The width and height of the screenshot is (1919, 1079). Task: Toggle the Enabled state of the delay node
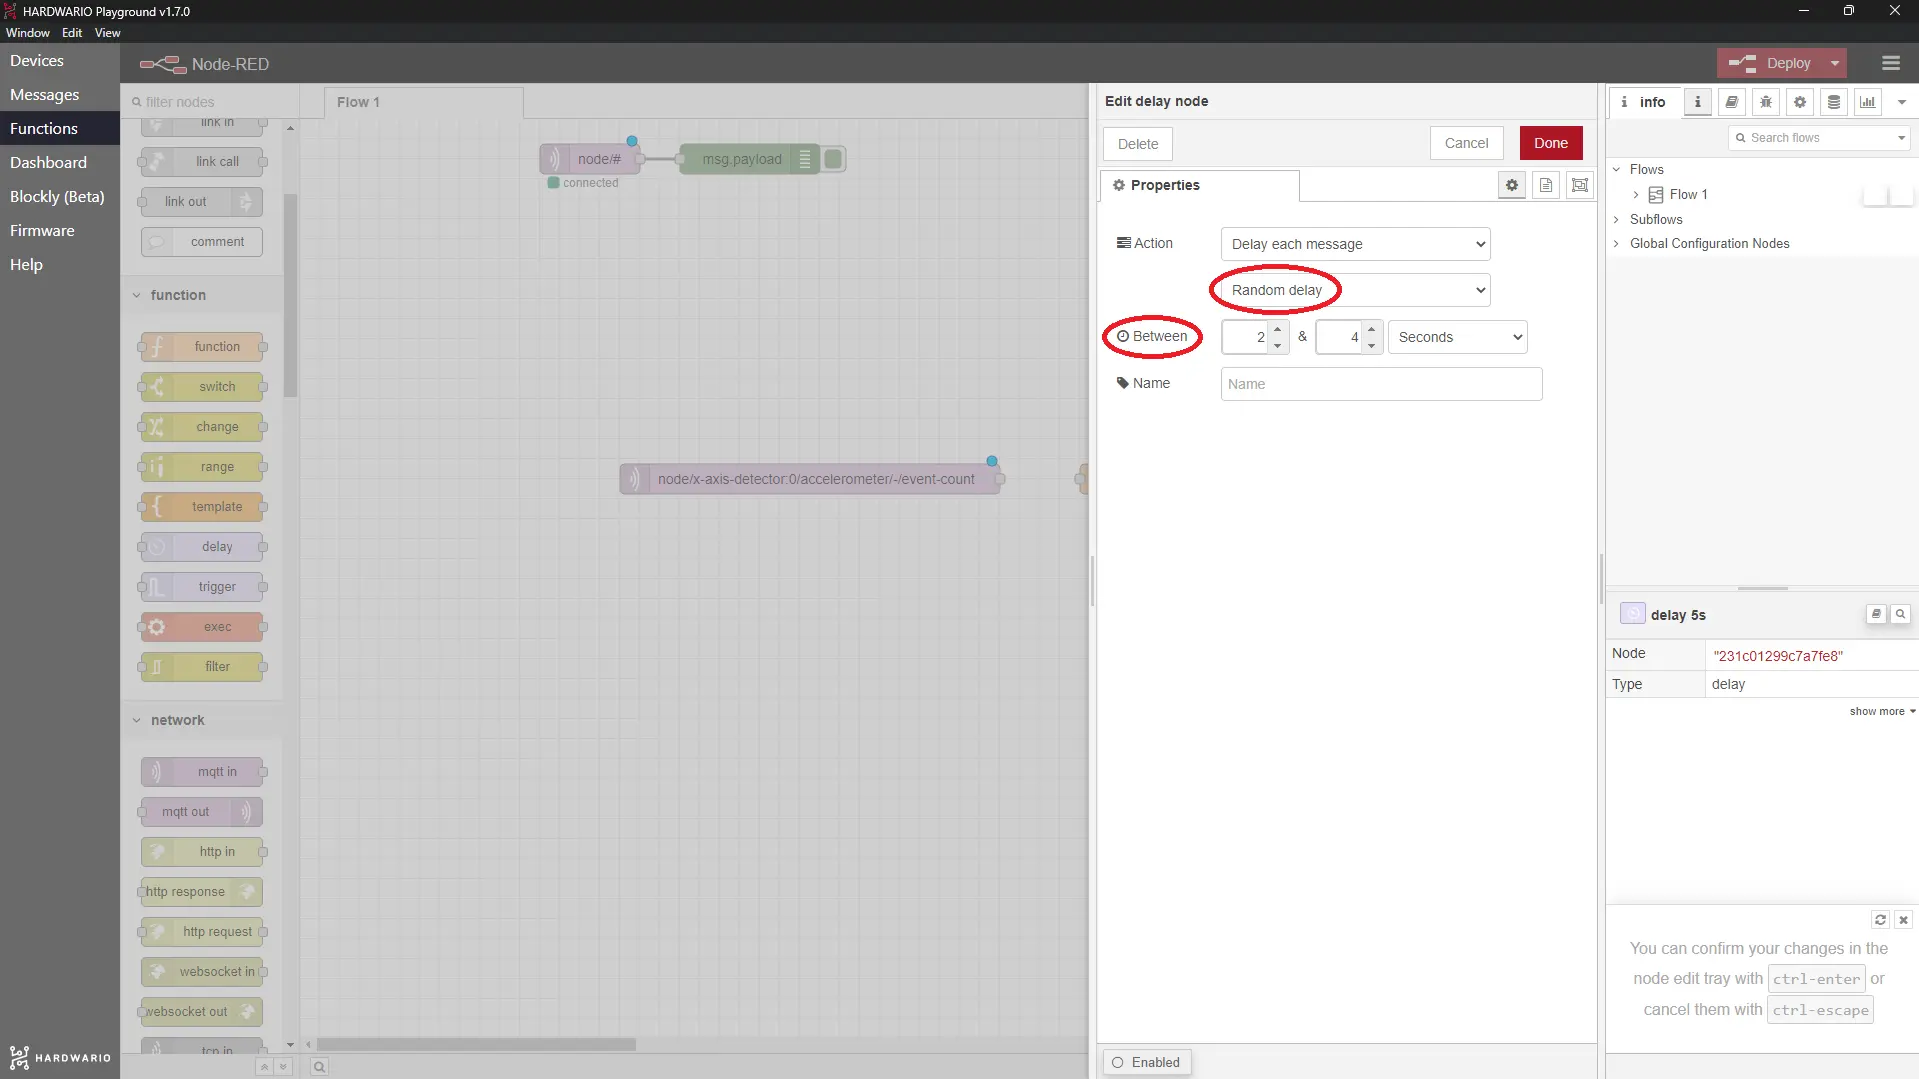coord(1147,1062)
